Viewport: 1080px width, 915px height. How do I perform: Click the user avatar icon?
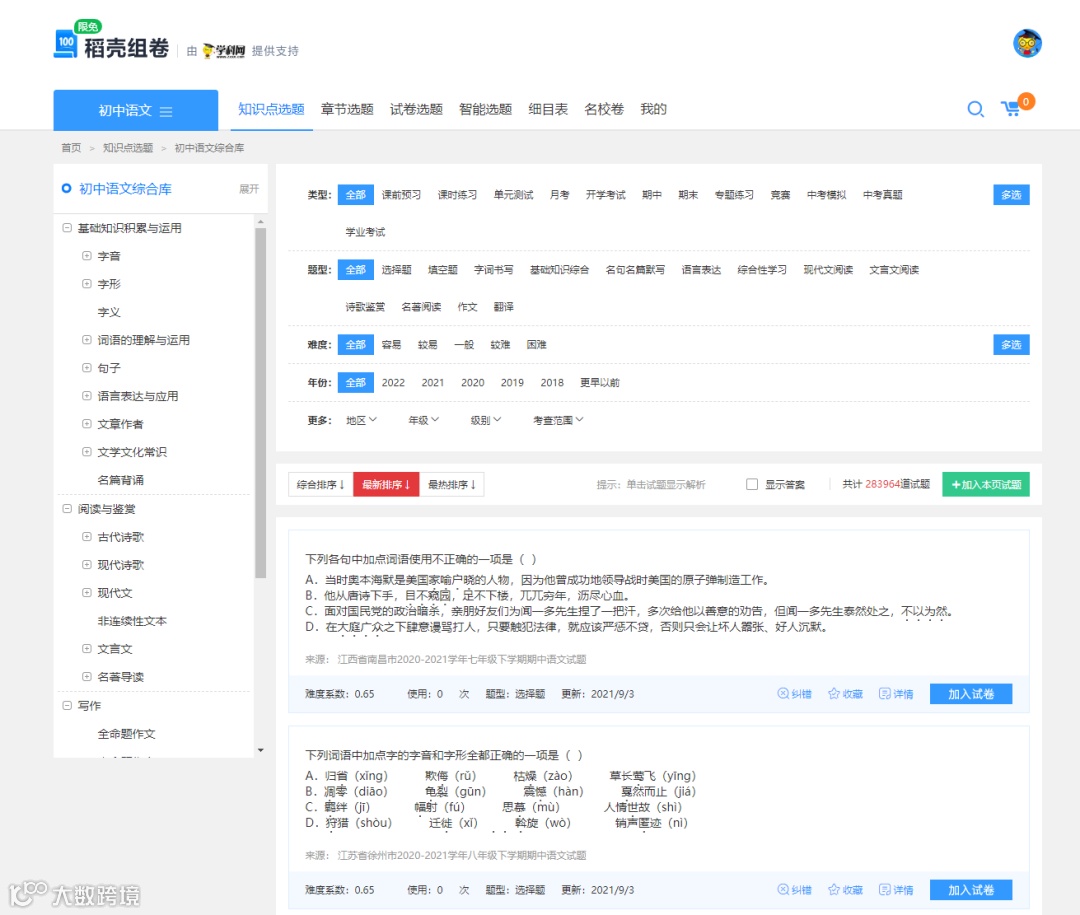click(x=1027, y=43)
